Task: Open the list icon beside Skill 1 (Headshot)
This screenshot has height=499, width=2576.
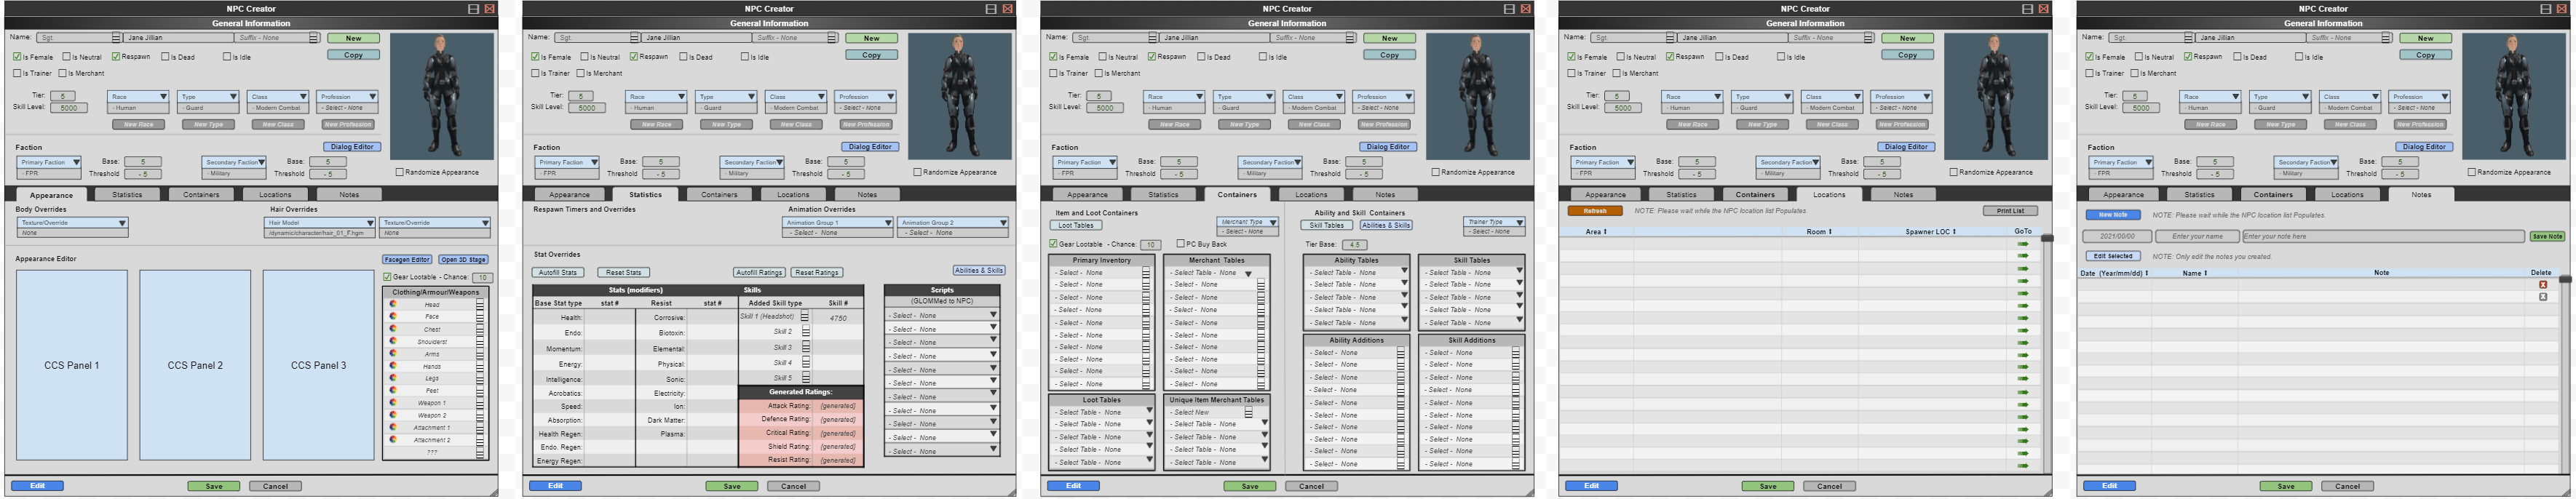Action: pyautogui.click(x=804, y=317)
